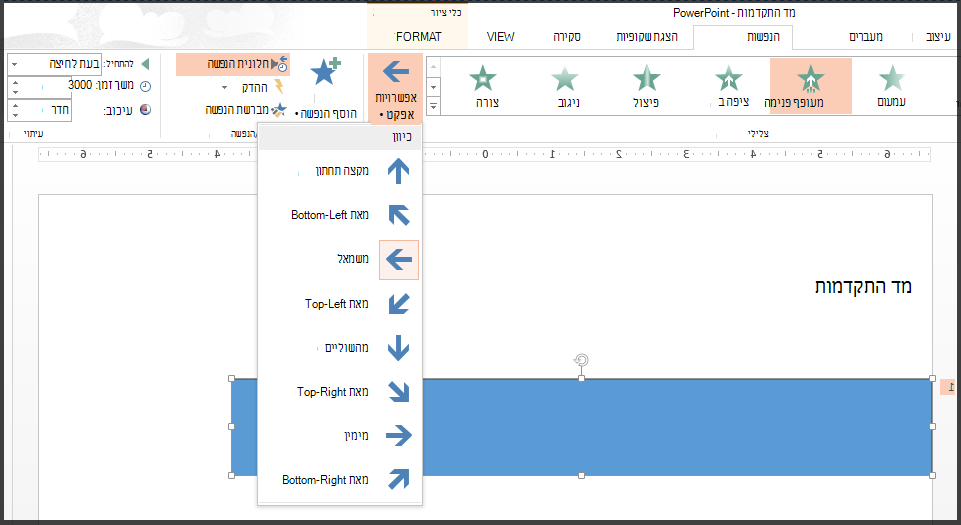Click the מימין text menu entry
This screenshot has width=961, height=525.
click(356, 436)
